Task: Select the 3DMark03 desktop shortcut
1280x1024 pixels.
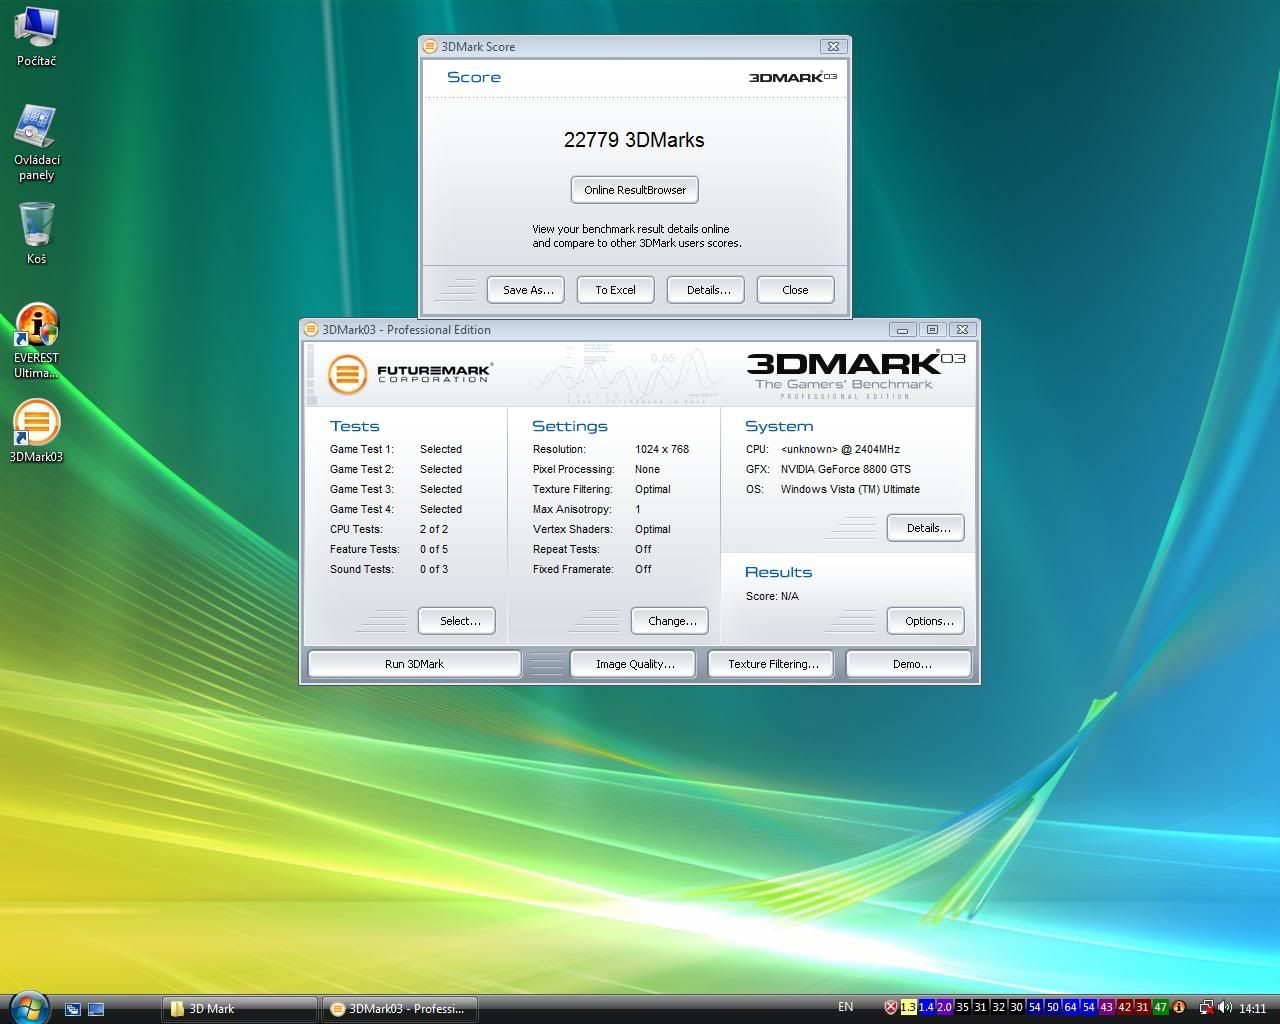Action: pos(37,432)
